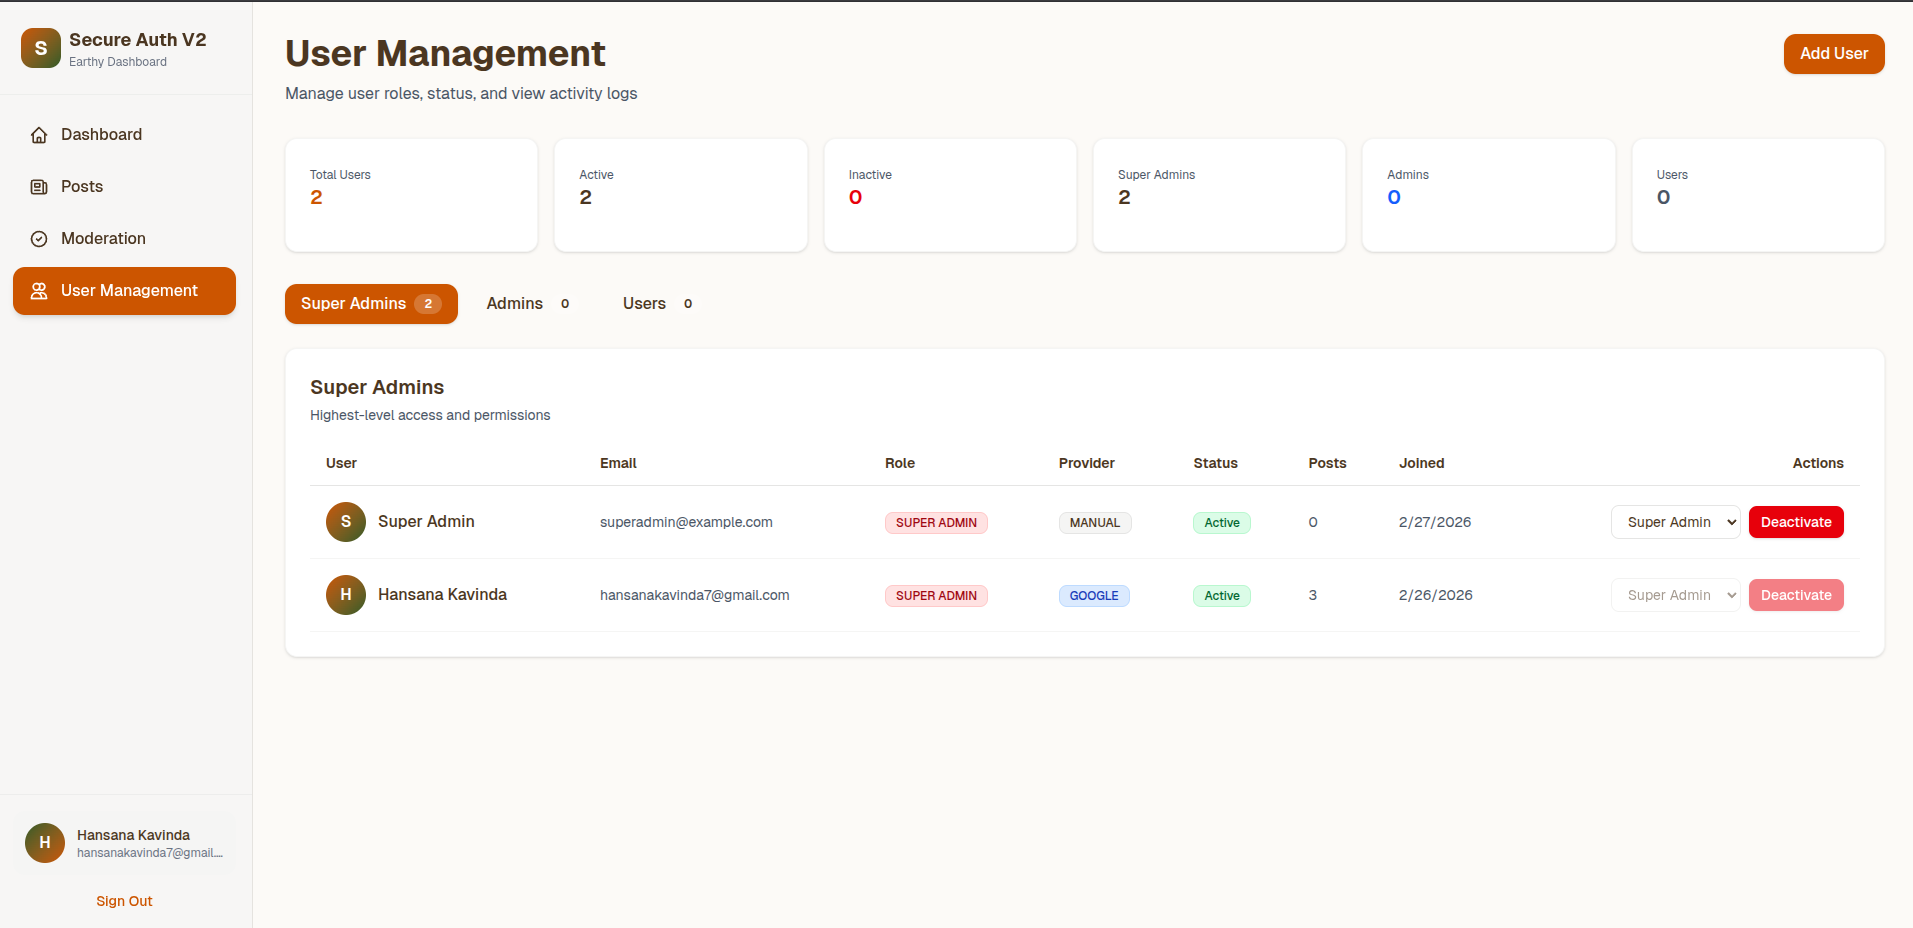
Task: Click Hansana Kavinda's 'H' avatar in table
Action: click(x=346, y=595)
